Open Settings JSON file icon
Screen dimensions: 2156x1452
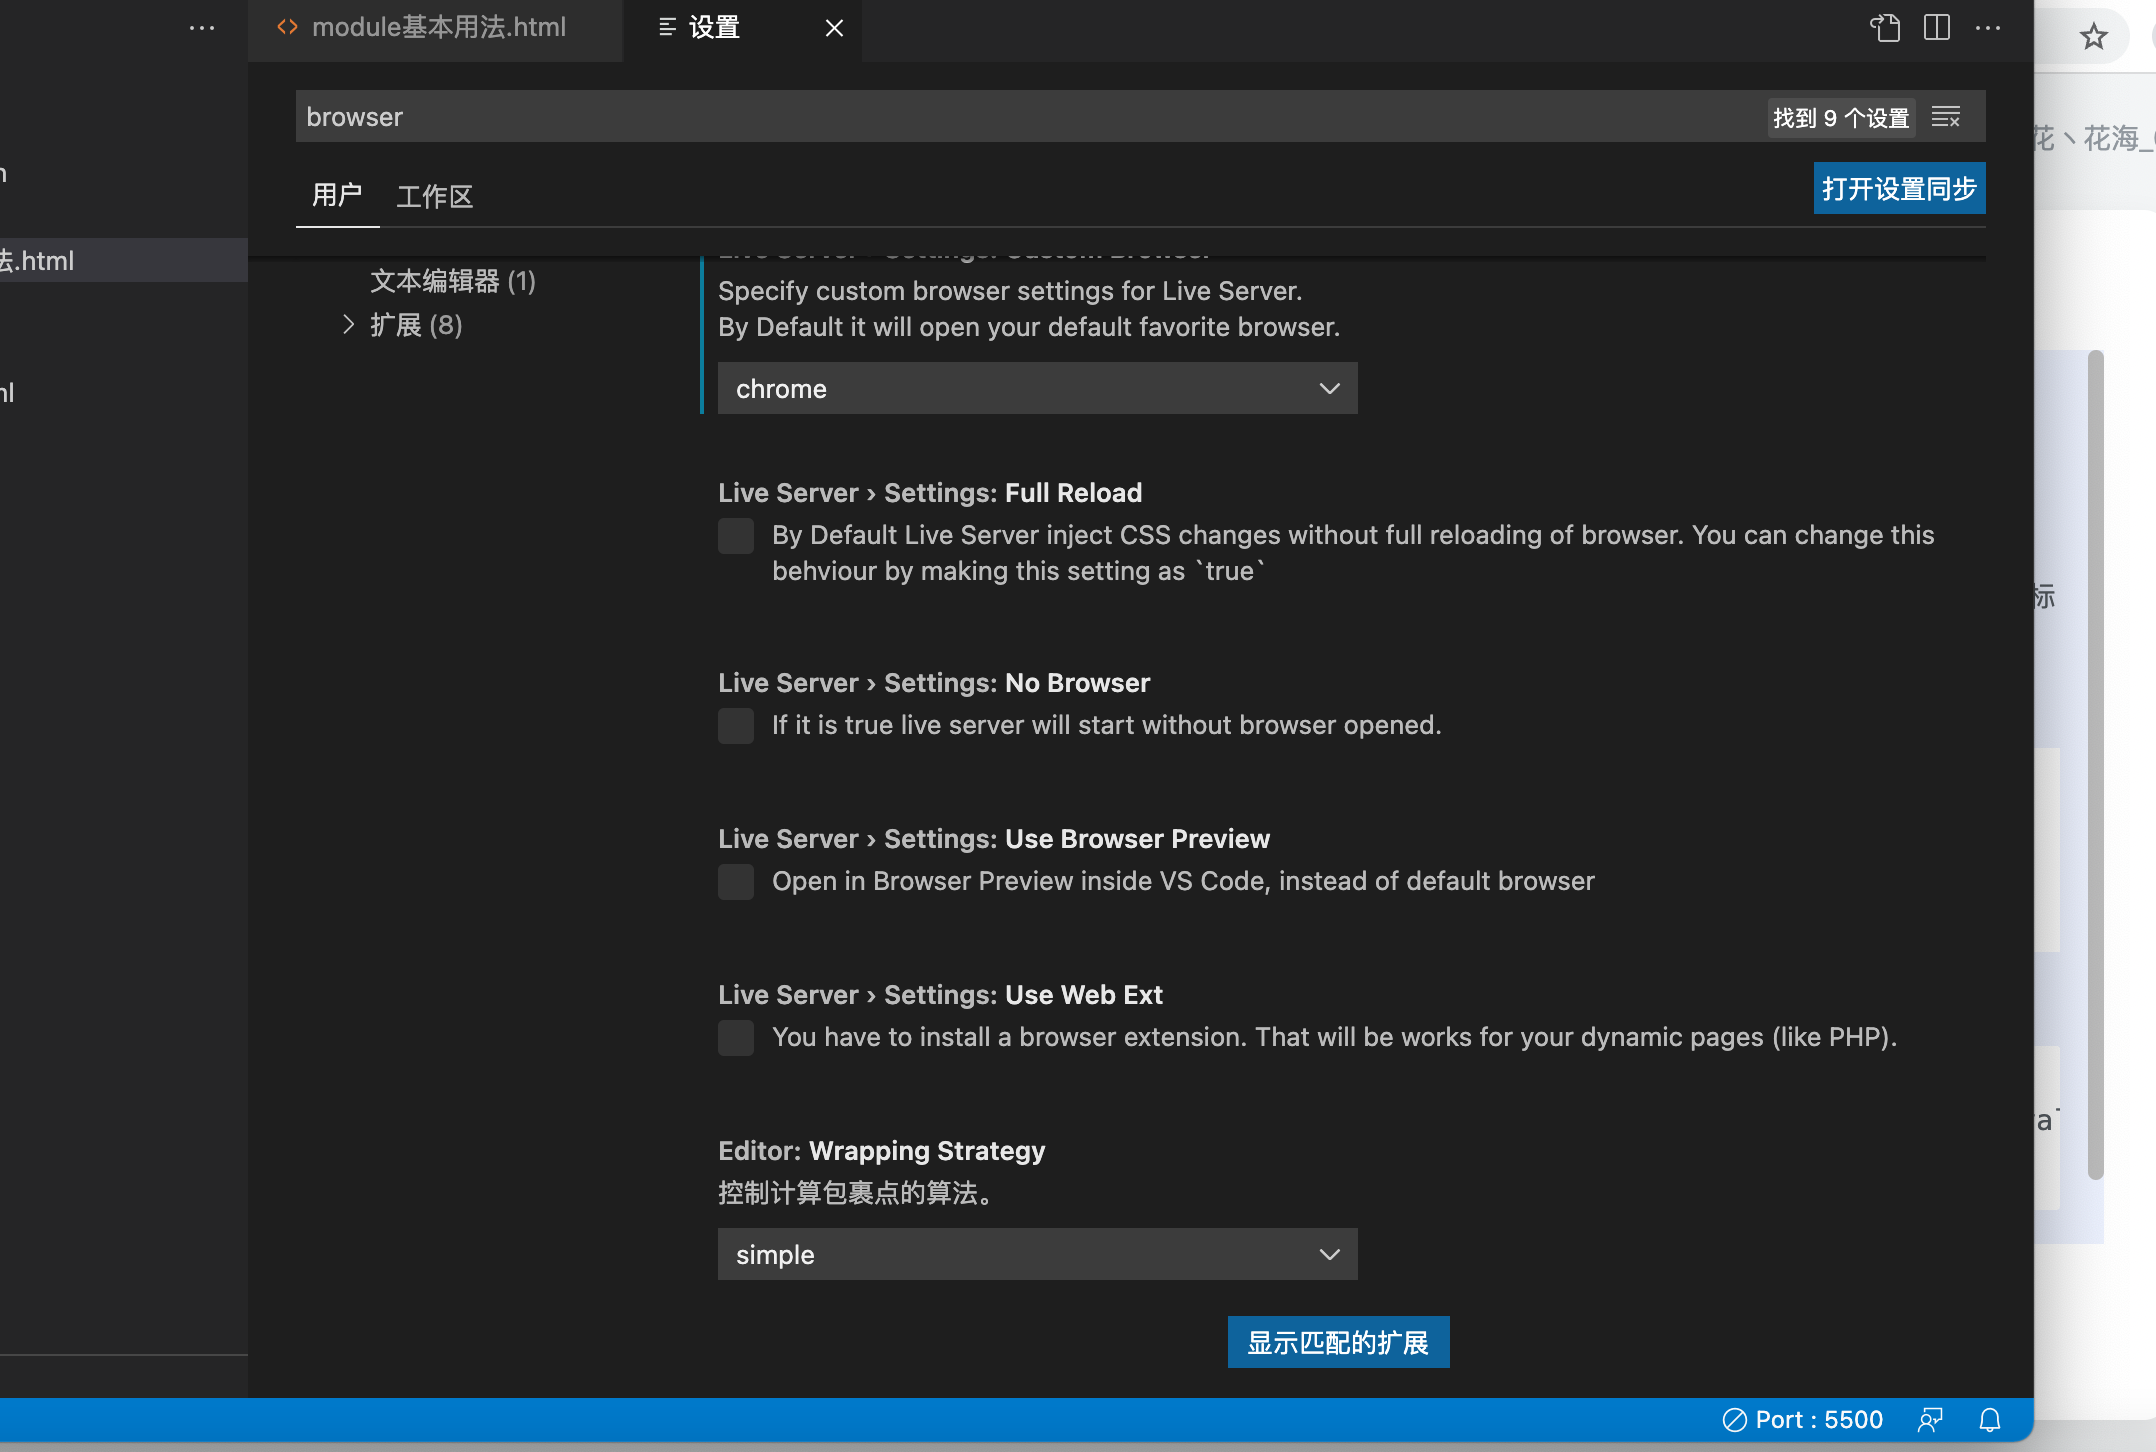[1885, 28]
